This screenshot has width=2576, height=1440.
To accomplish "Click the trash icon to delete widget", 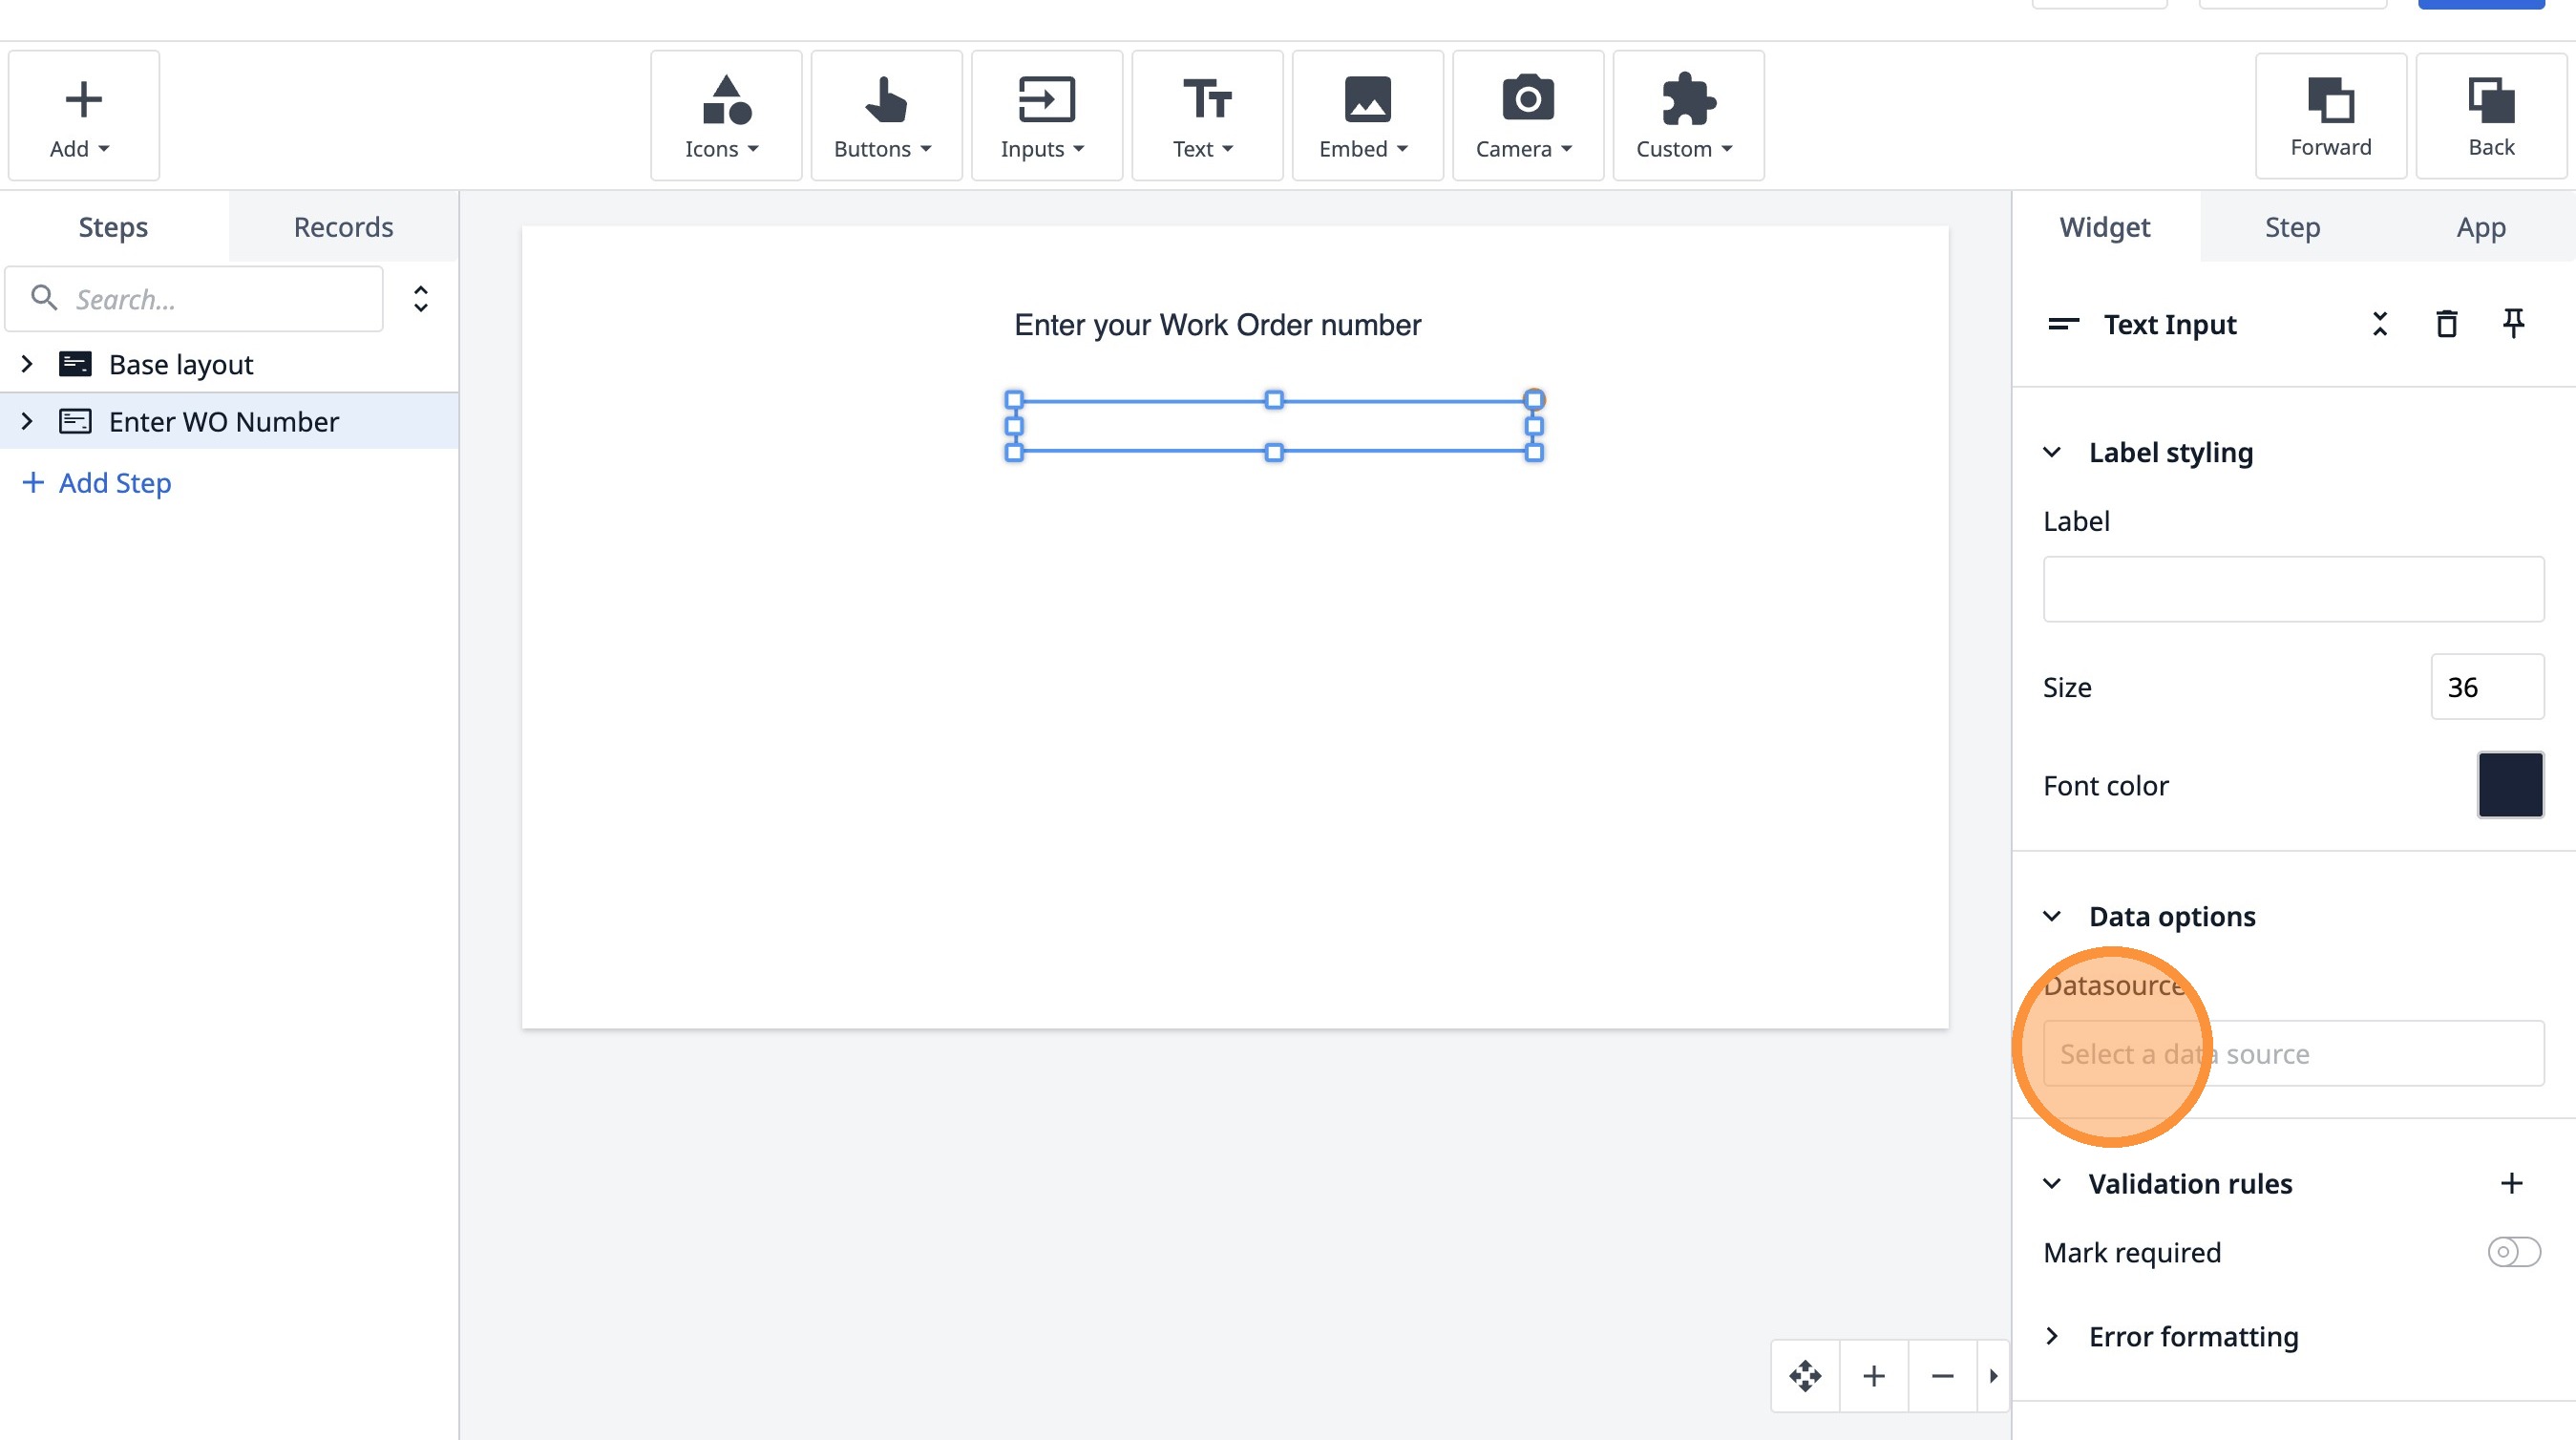I will [2446, 324].
